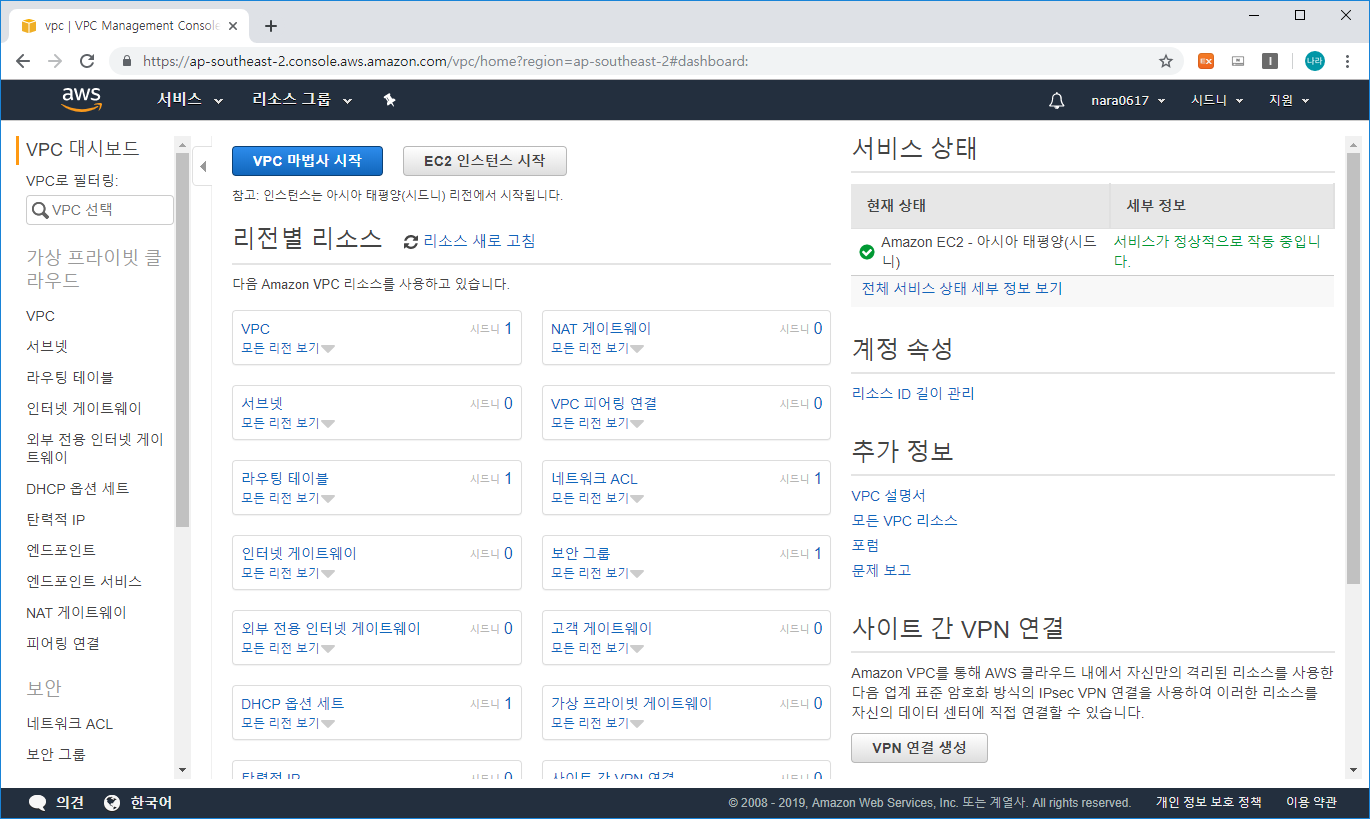Viewport: 1370px width, 819px height.
Task: Click the globe language icon
Action: (112, 803)
